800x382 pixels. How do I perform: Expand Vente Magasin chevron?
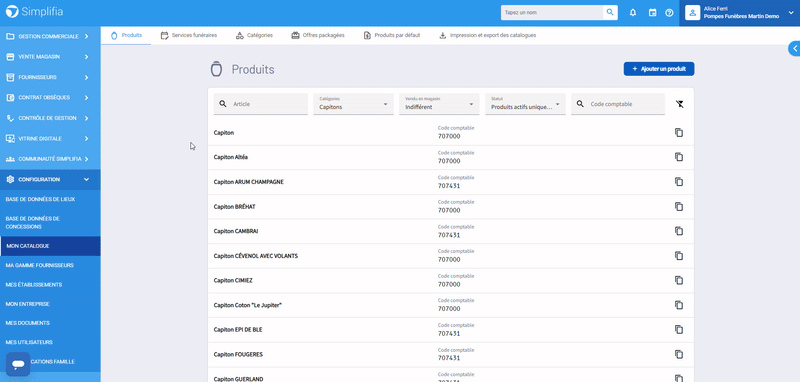(86, 57)
